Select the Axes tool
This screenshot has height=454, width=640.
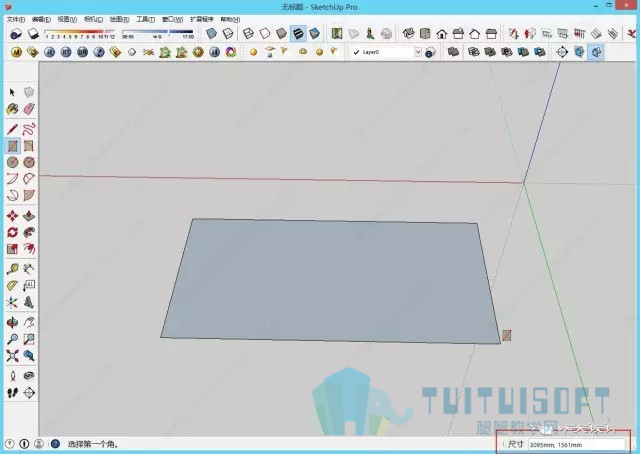pyautogui.click(x=12, y=302)
